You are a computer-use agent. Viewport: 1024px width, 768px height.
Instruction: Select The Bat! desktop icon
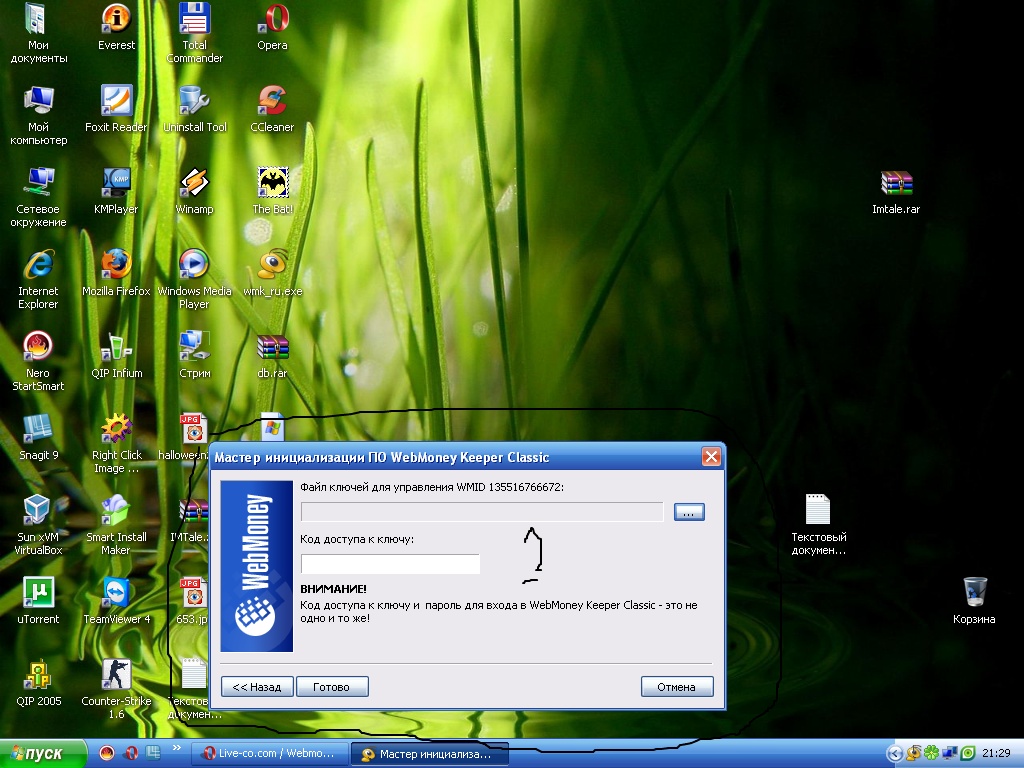pyautogui.click(x=272, y=183)
